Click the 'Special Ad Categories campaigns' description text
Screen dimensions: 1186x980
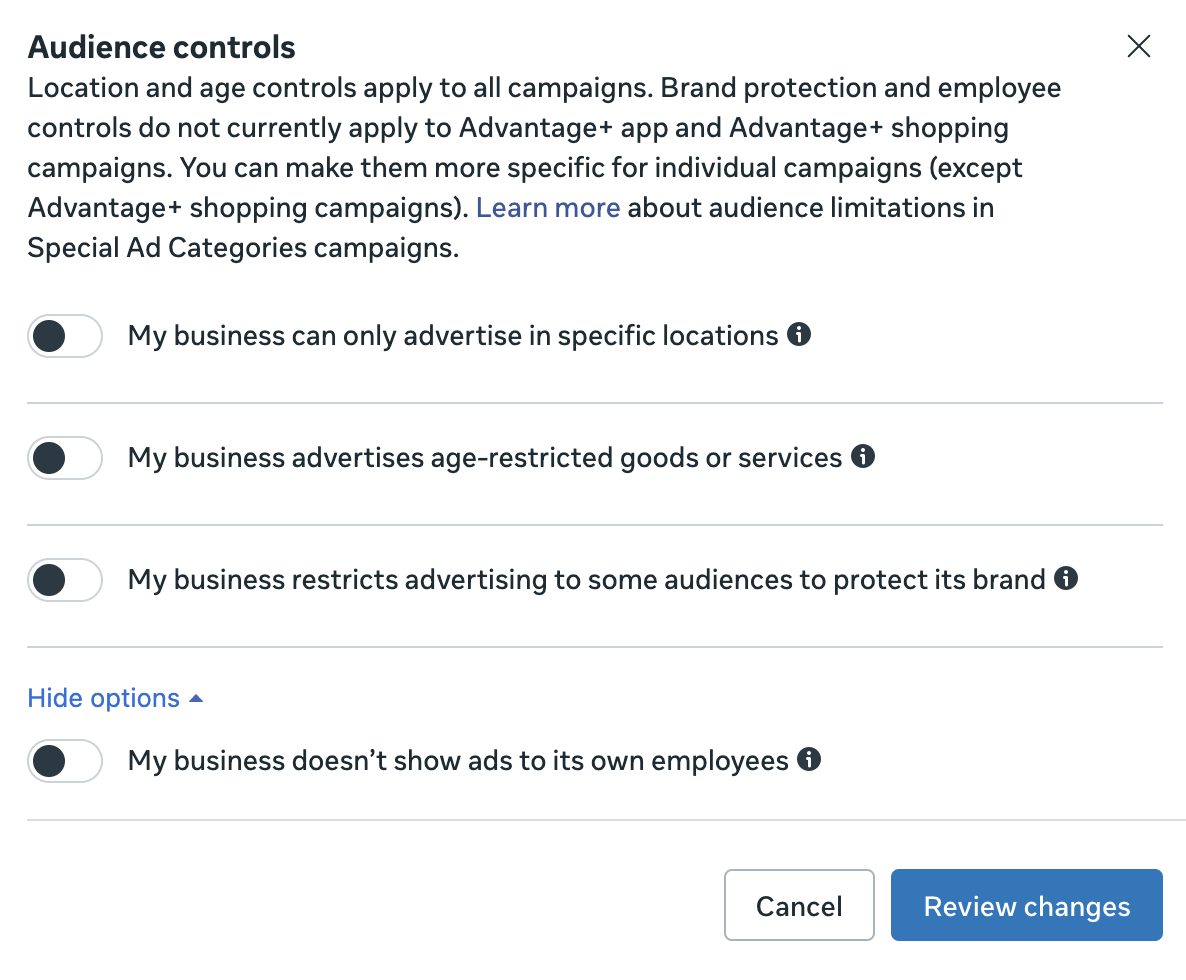[243, 248]
